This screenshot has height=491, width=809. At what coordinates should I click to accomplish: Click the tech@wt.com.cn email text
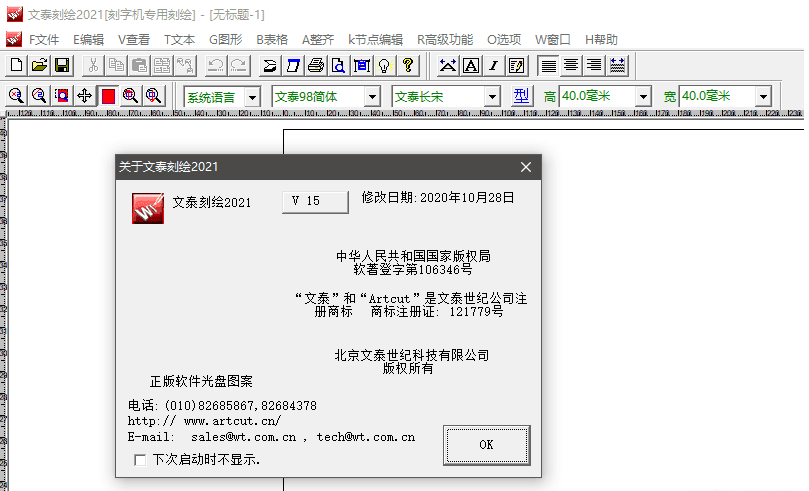point(366,437)
